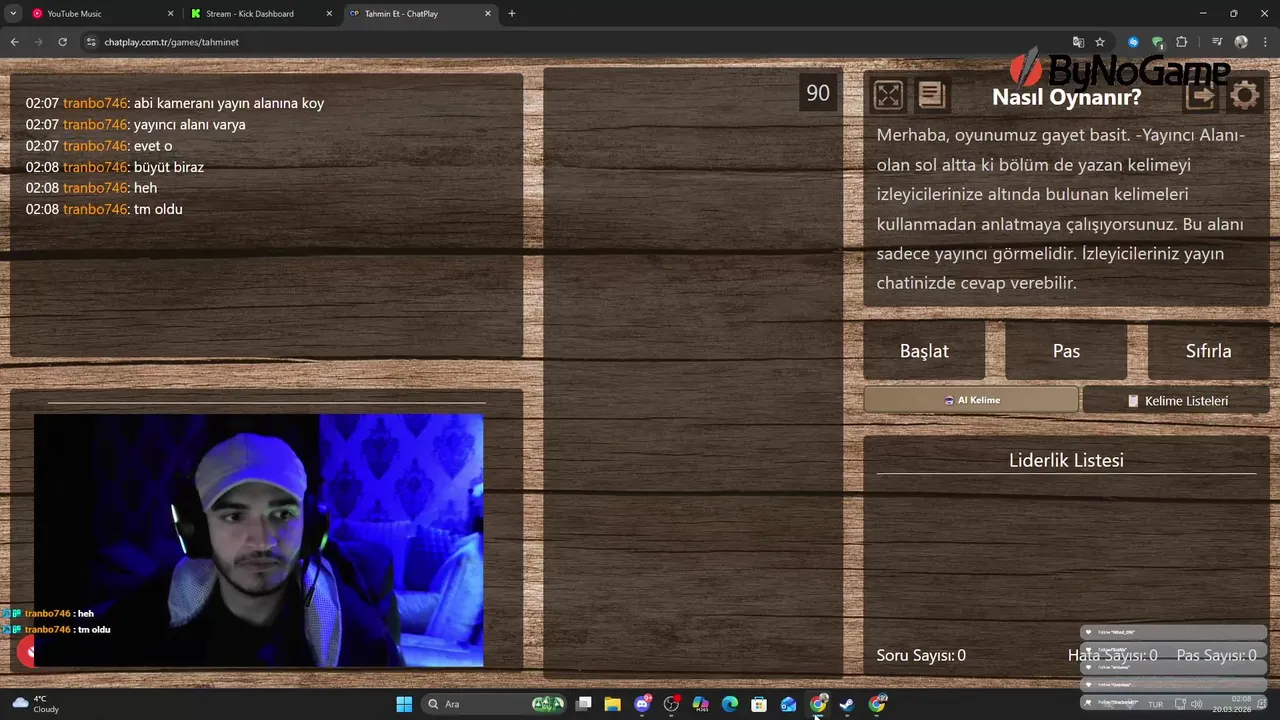Open the volume icon in system tray
1280x720 pixels.
point(1196,704)
